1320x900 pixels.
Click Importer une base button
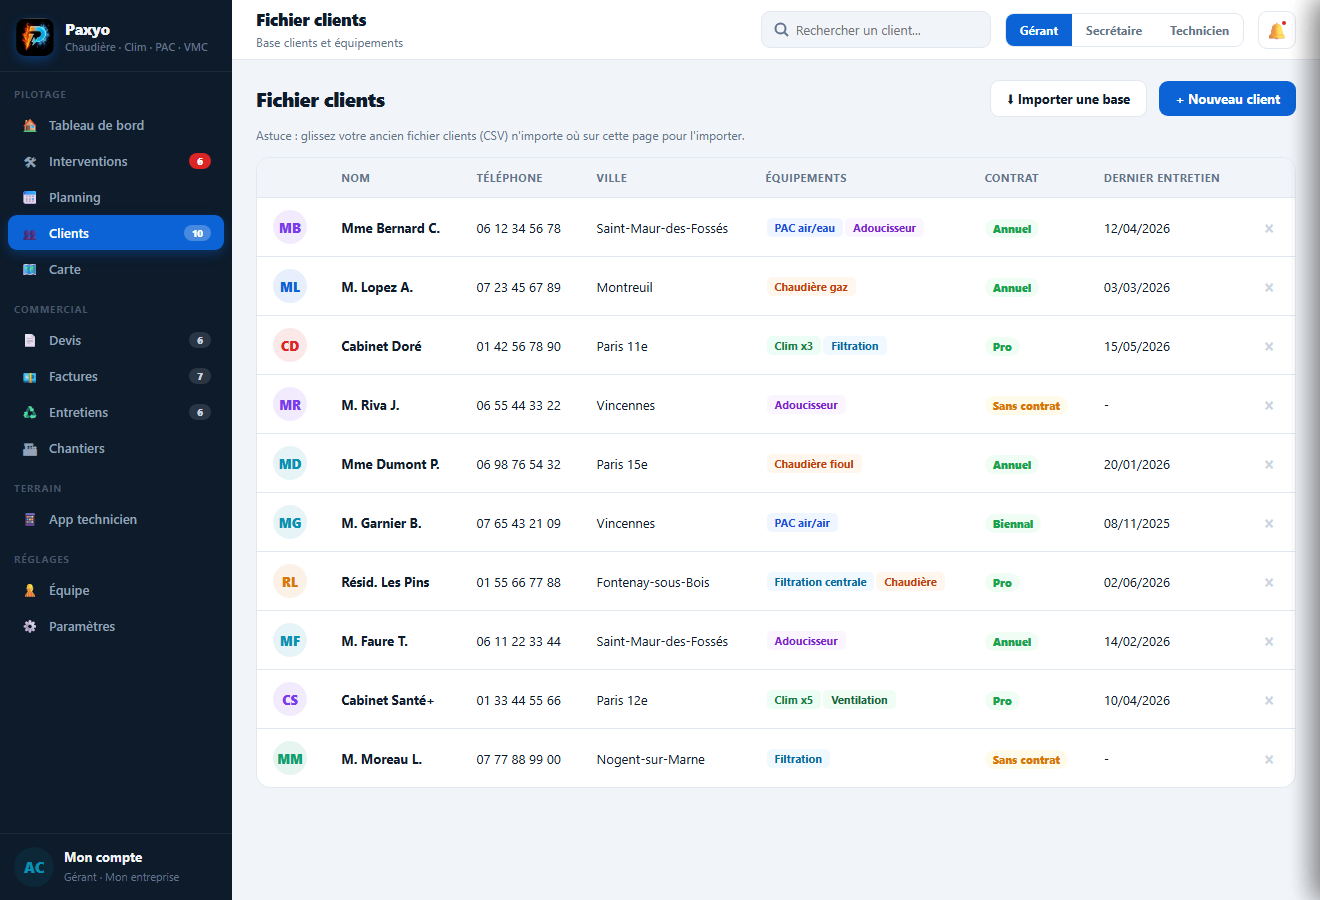pyautogui.click(x=1068, y=99)
